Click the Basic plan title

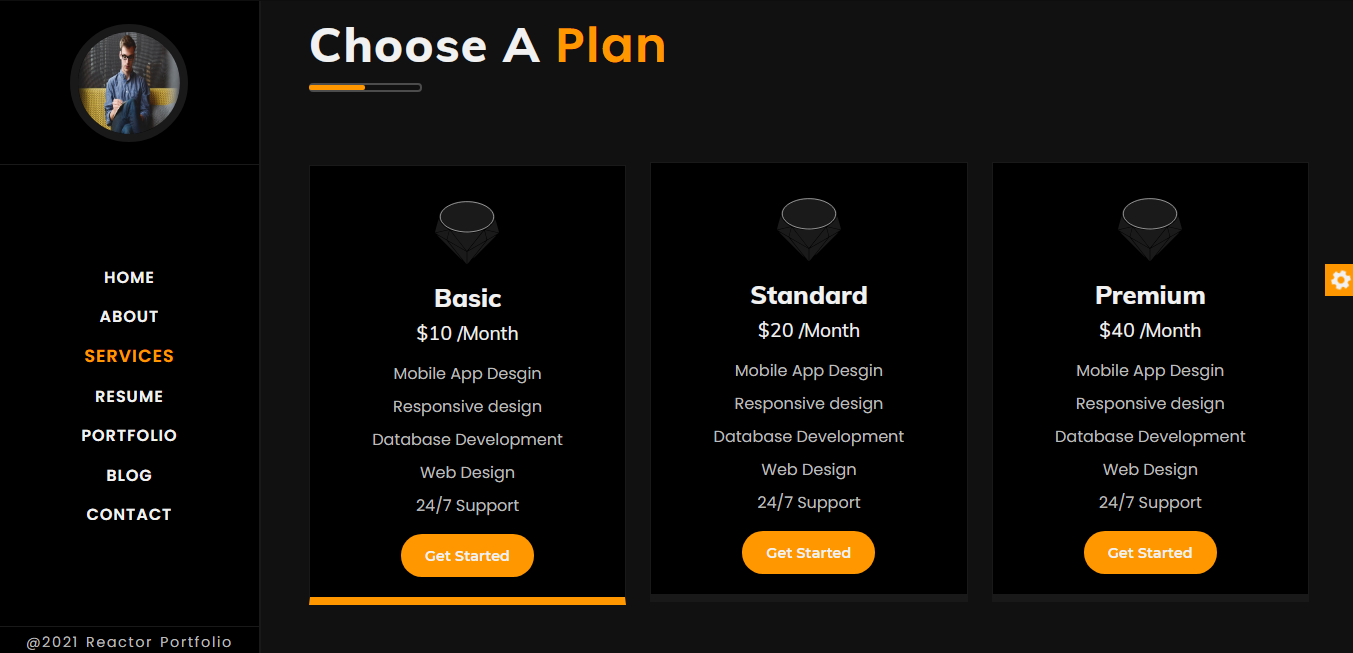pyautogui.click(x=467, y=298)
